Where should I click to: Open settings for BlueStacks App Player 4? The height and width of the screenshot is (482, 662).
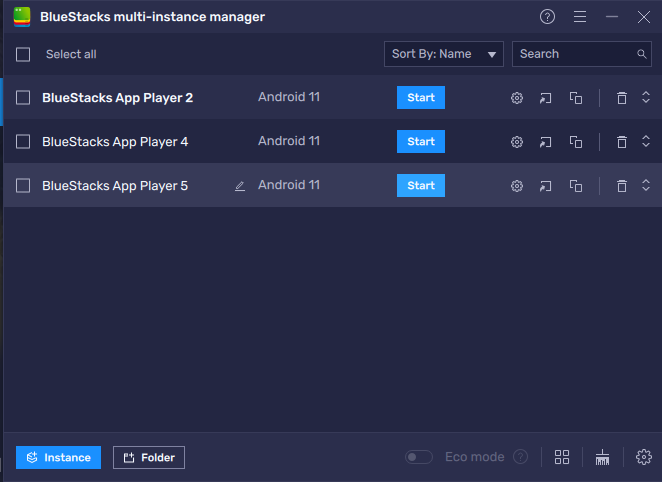pyautogui.click(x=517, y=142)
